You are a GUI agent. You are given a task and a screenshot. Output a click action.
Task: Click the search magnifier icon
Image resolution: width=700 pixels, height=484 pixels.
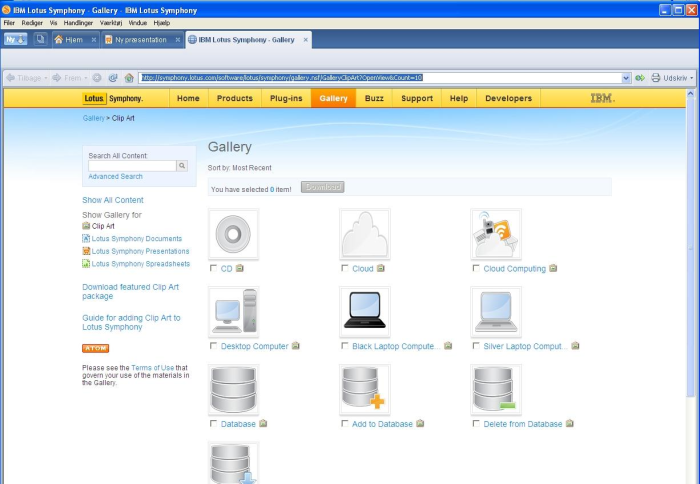(182, 166)
